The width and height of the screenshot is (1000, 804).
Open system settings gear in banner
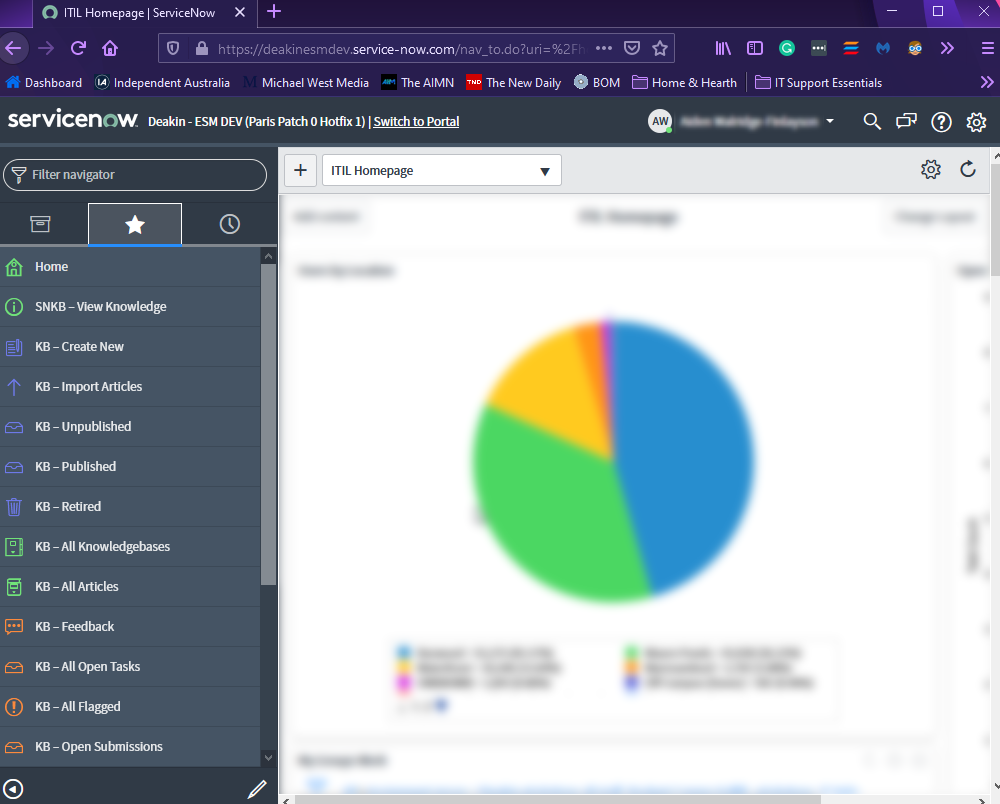(x=976, y=122)
